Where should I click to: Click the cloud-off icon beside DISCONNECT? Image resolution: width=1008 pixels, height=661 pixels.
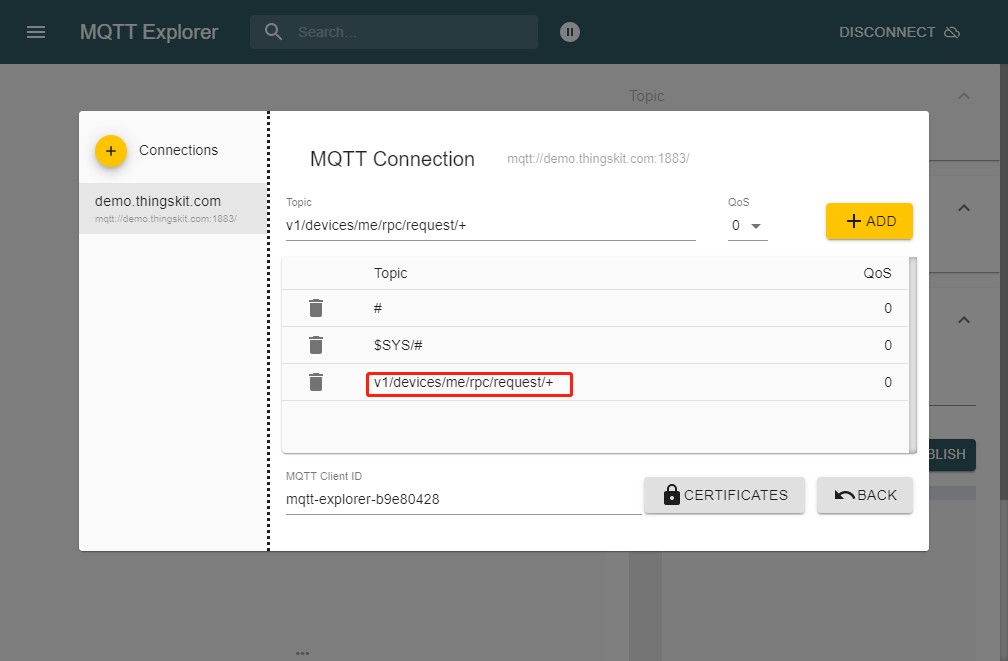(952, 32)
